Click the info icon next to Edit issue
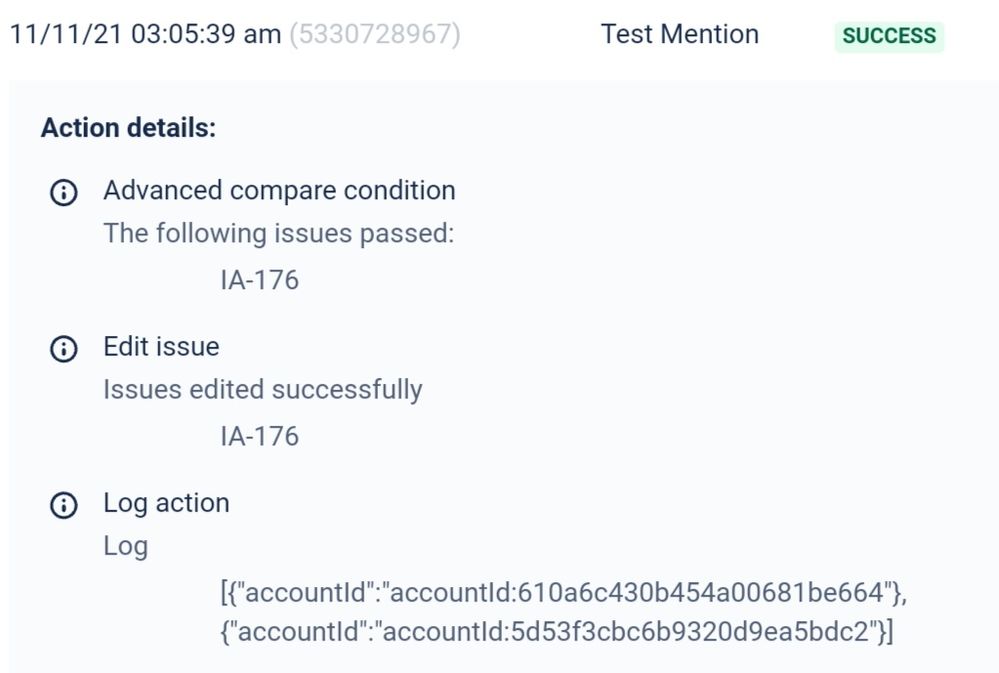The width and height of the screenshot is (999, 673). click(63, 348)
